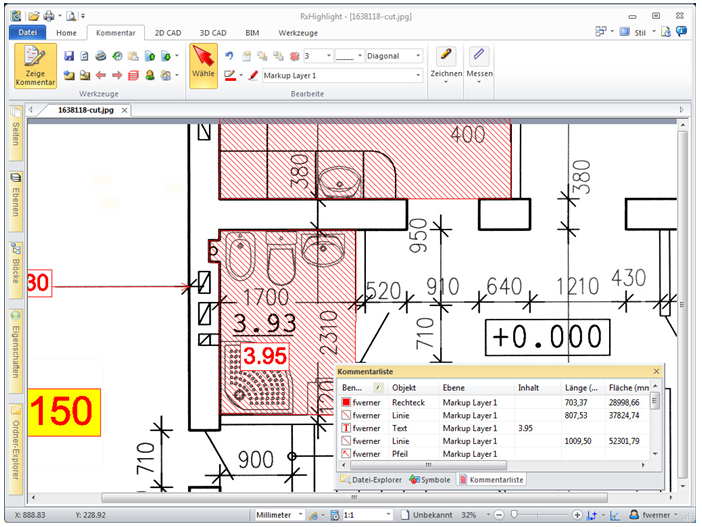Click the save markup icon in Werkzeuge
The height and width of the screenshot is (527, 702).
[x=68, y=56]
